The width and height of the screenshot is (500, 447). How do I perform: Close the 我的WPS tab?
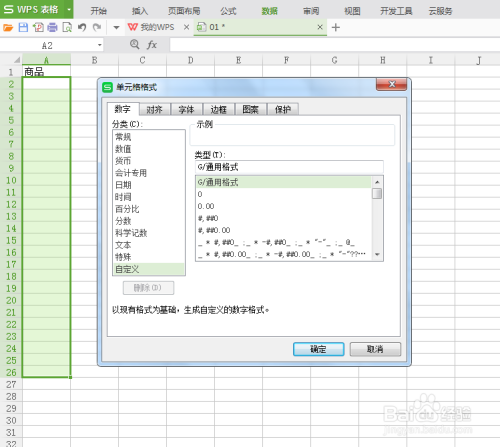[187, 27]
